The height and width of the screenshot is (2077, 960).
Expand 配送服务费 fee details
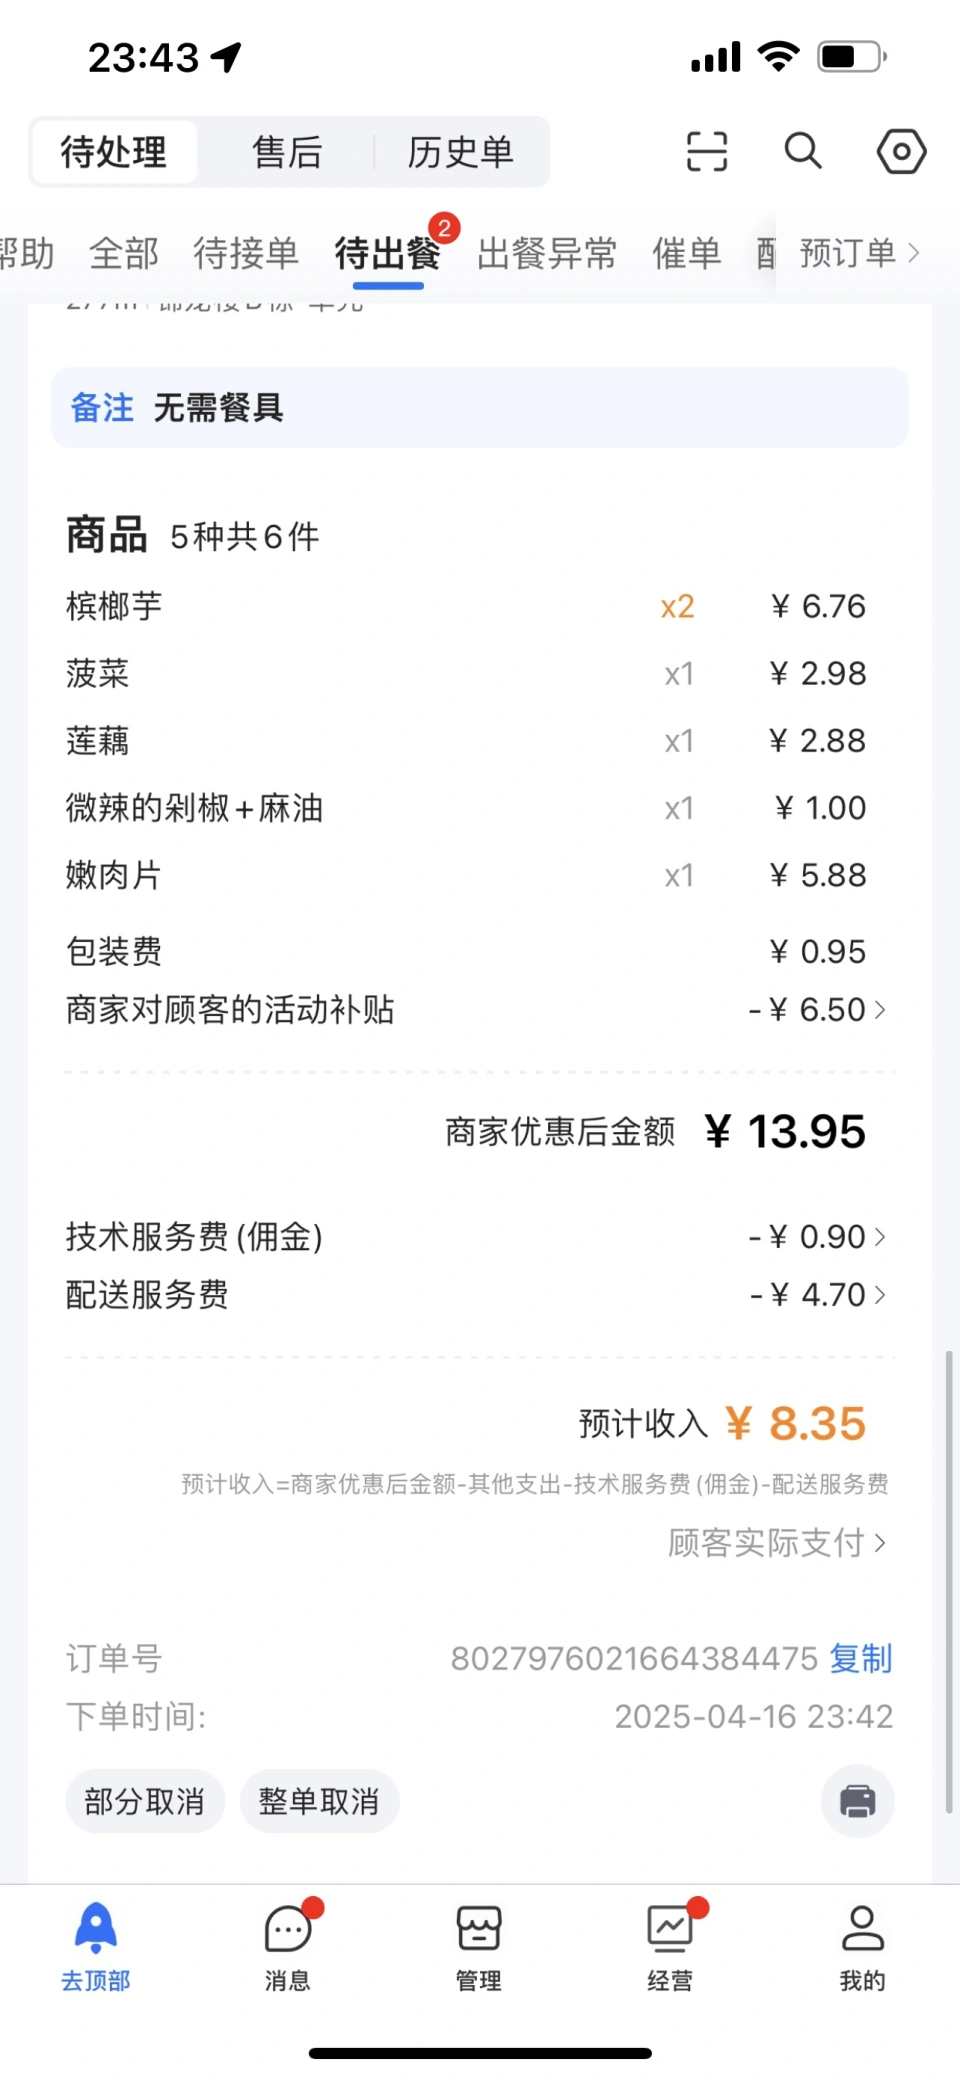click(x=818, y=1295)
